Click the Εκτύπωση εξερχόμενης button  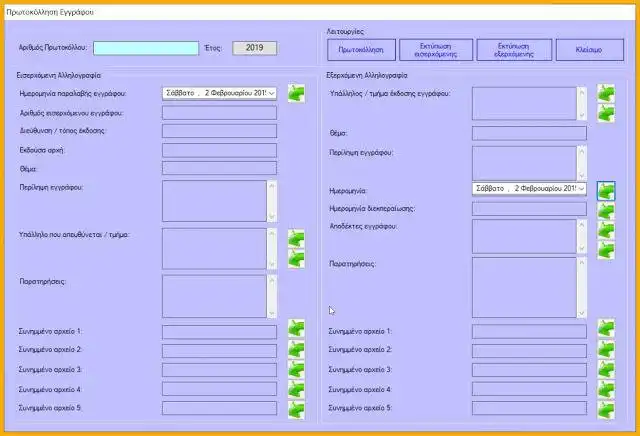coord(514,50)
